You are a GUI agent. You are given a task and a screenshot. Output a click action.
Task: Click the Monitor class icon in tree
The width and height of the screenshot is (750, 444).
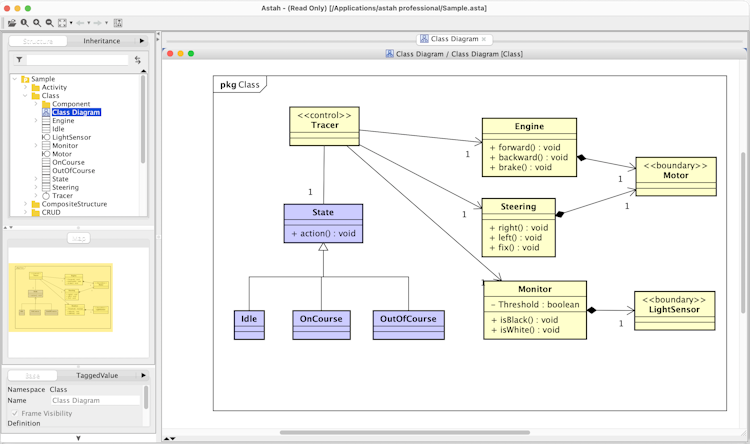(x=46, y=145)
